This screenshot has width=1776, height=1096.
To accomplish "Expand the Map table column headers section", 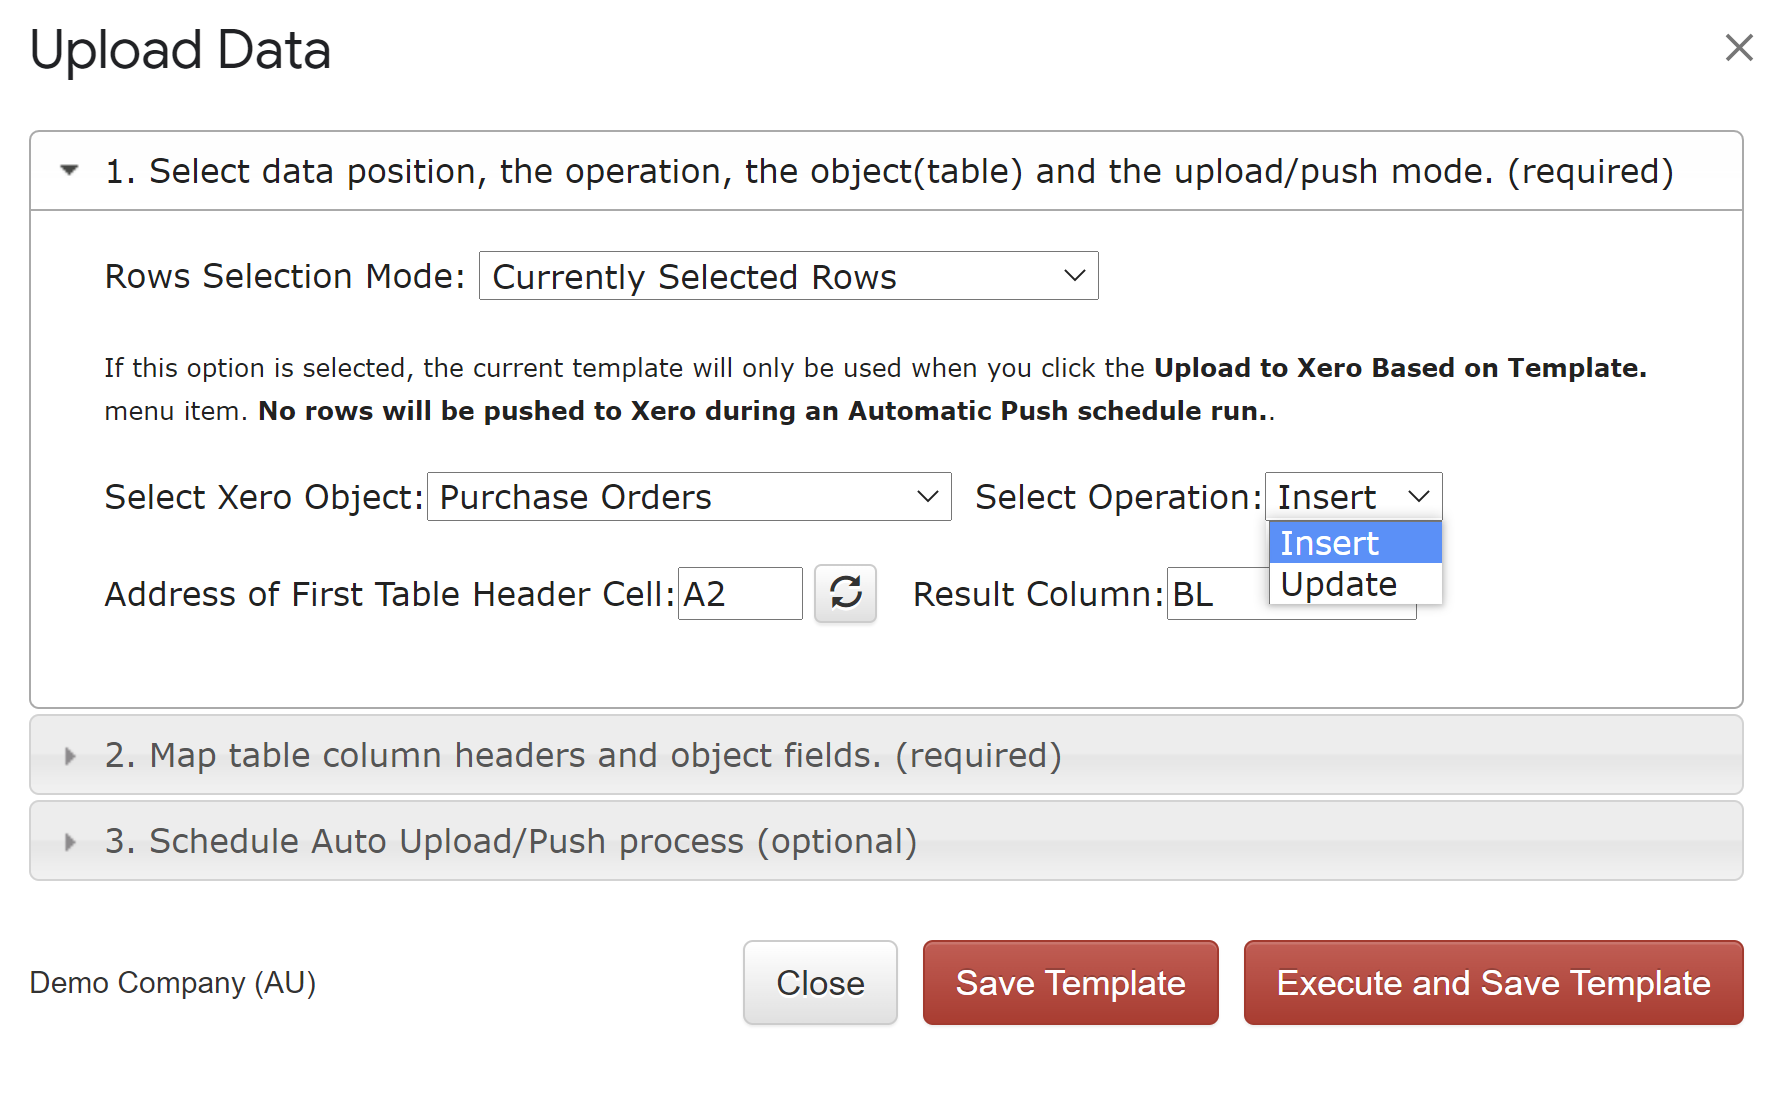I will tap(69, 756).
